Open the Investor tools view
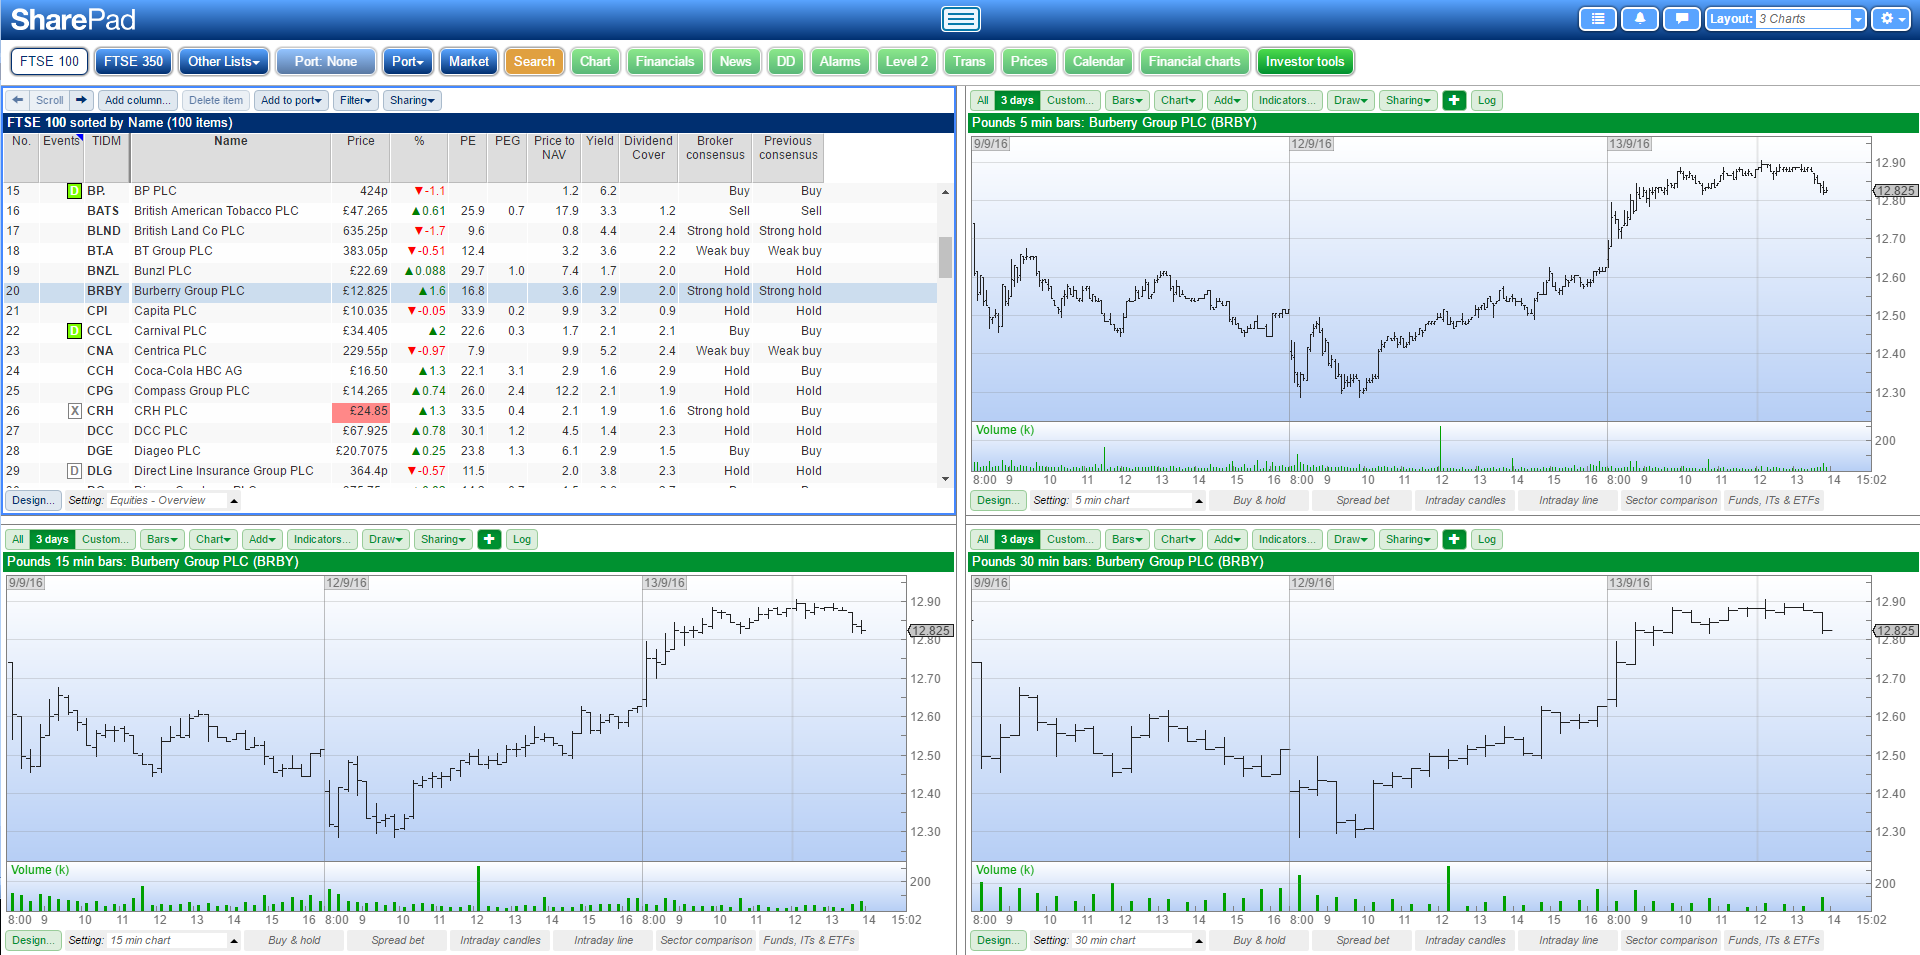 1305,61
